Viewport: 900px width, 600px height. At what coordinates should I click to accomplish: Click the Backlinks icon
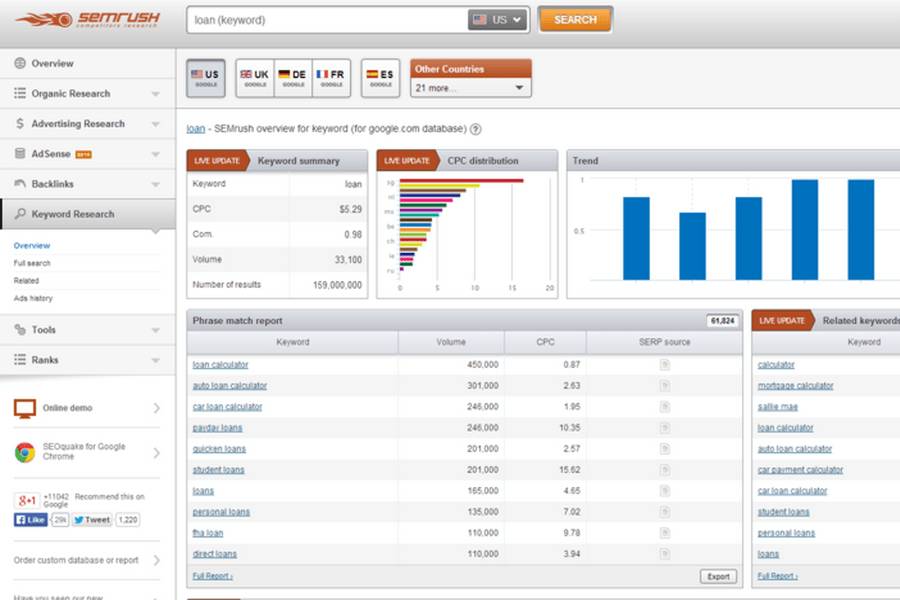[x=20, y=184]
